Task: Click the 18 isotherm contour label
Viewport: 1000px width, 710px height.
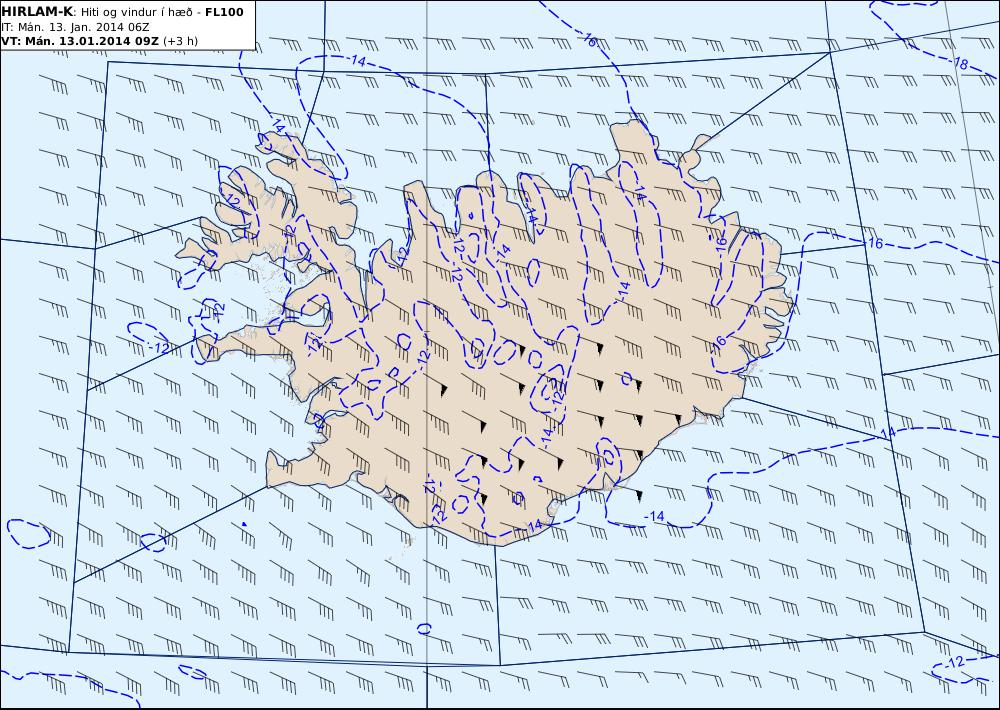Action: click(x=961, y=63)
